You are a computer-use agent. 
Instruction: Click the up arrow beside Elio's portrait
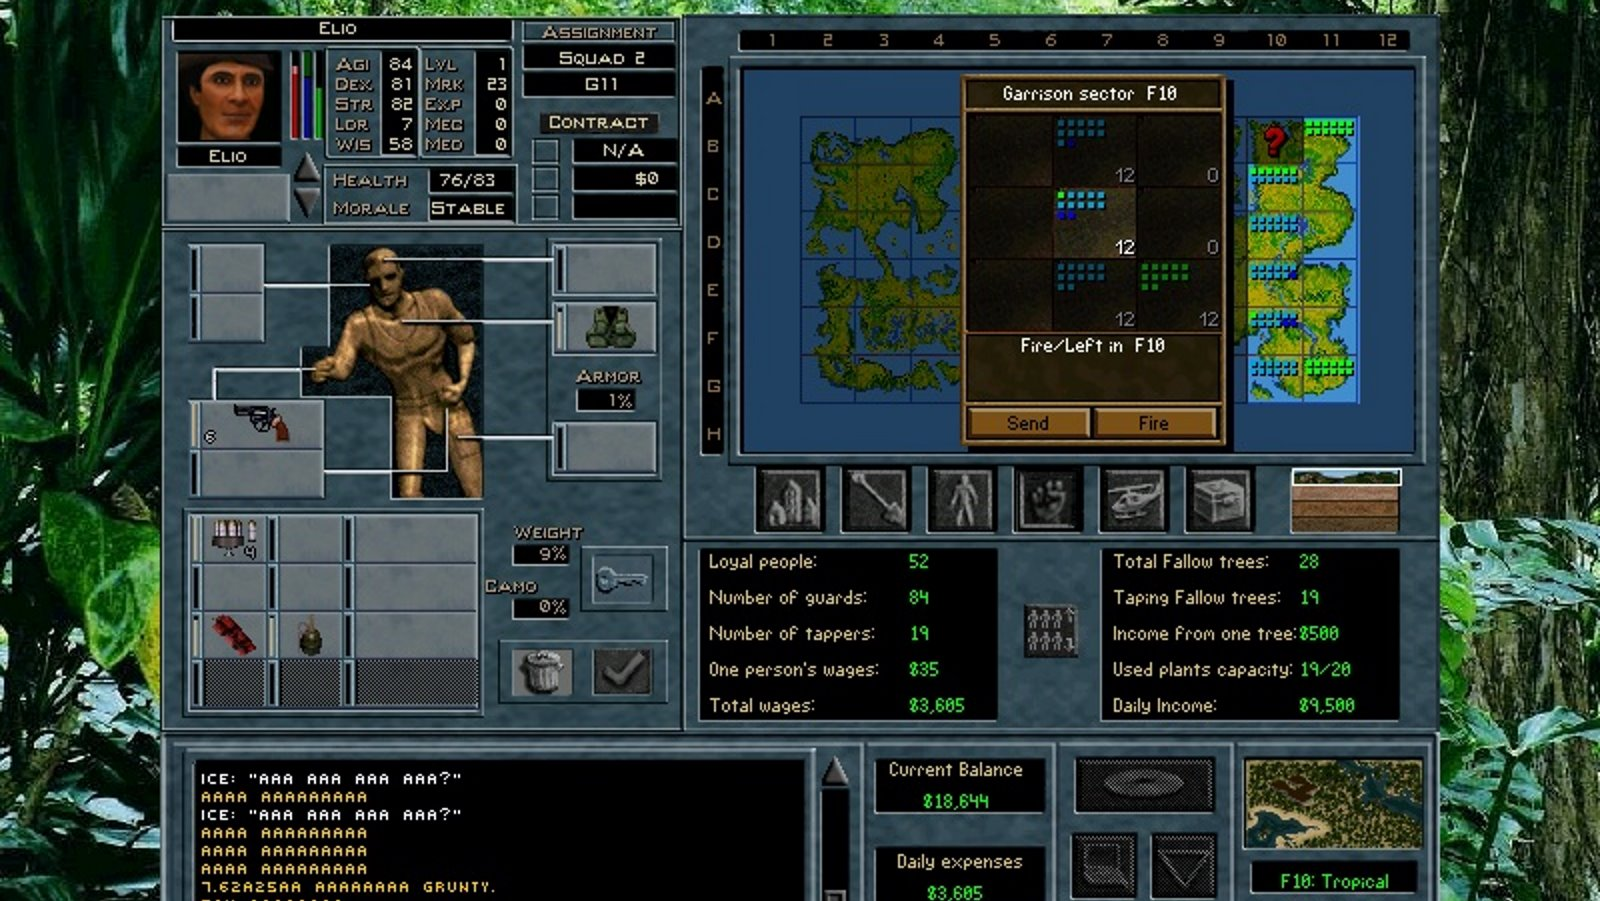click(307, 168)
